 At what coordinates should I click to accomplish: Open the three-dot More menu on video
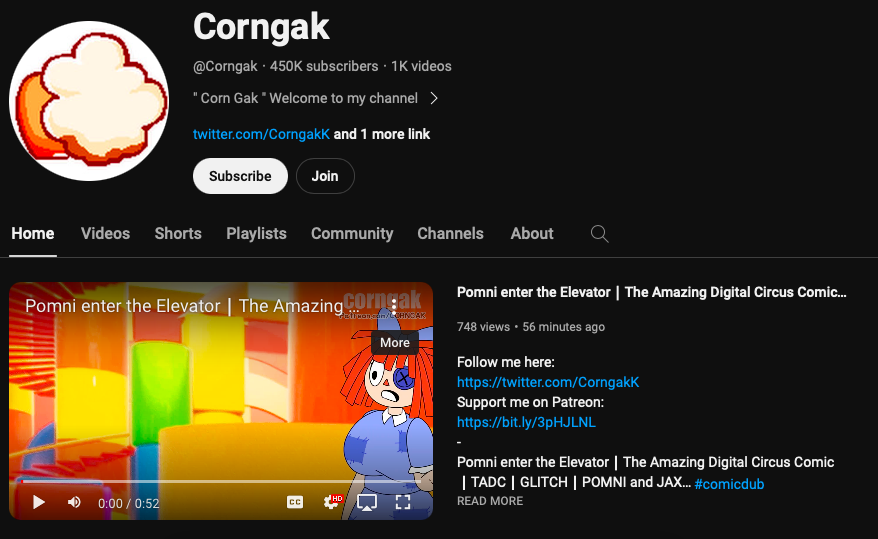point(394,306)
